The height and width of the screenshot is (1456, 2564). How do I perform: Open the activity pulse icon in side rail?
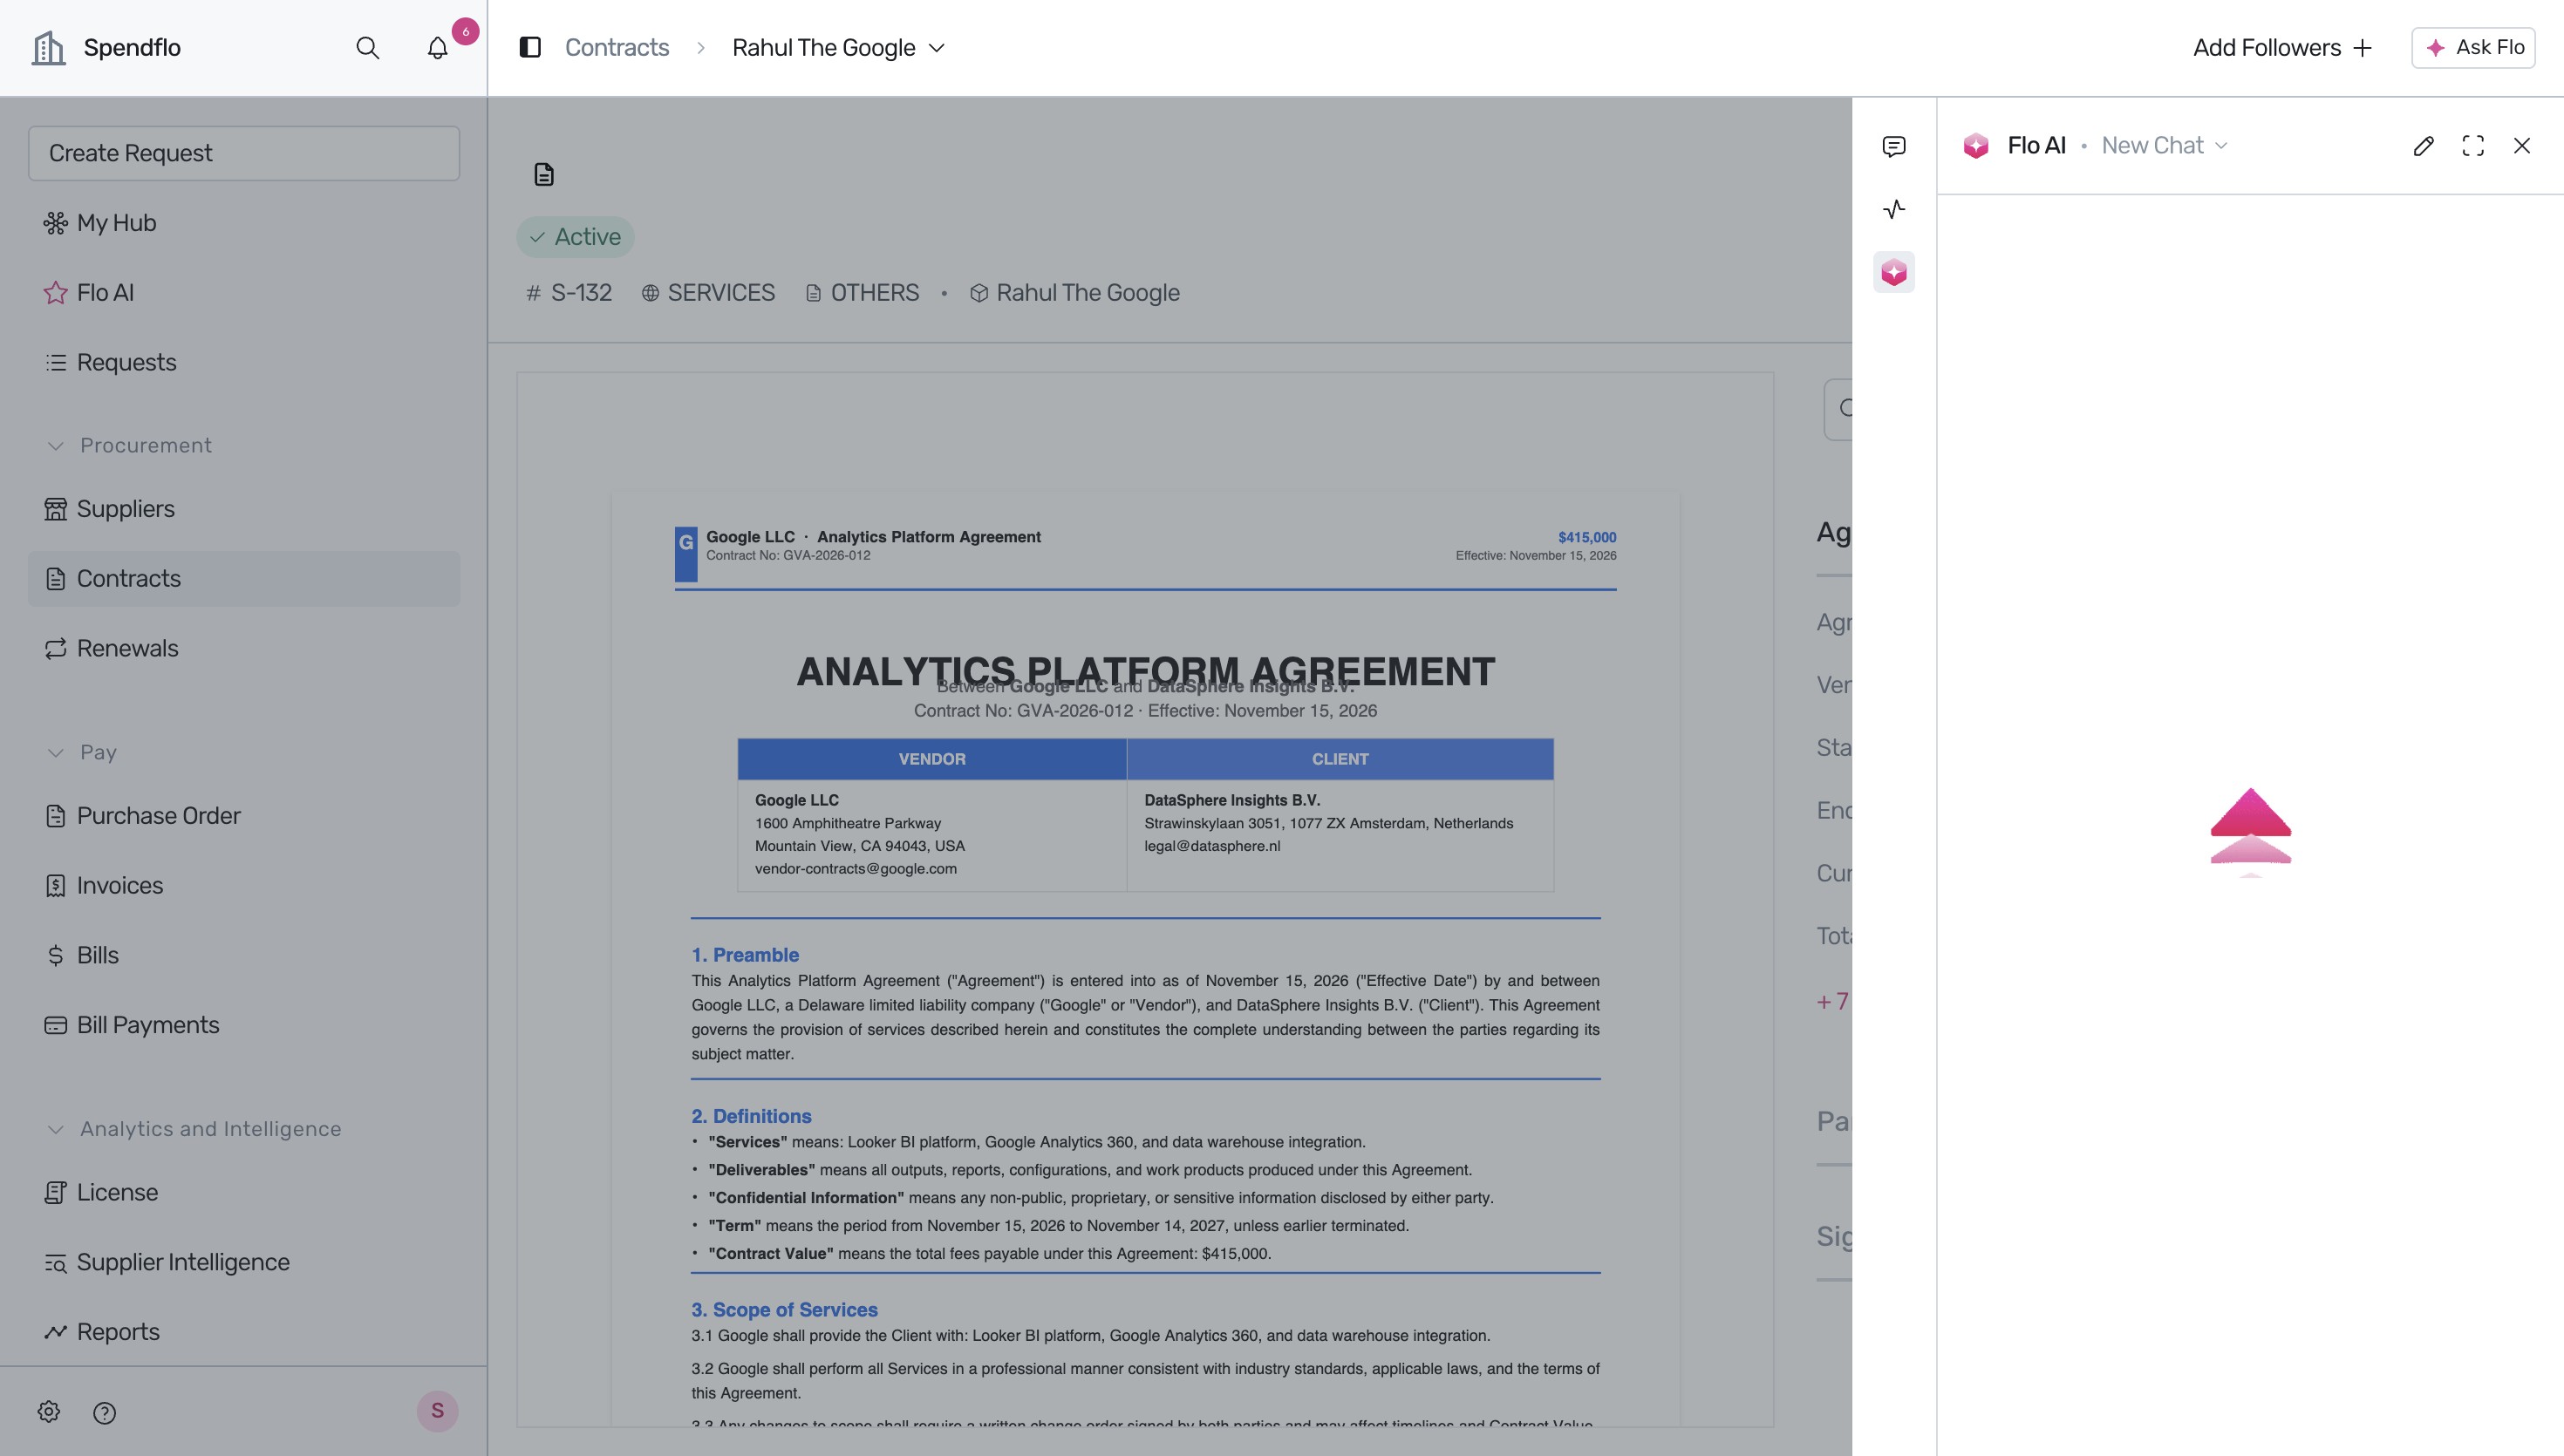pos(1894,209)
